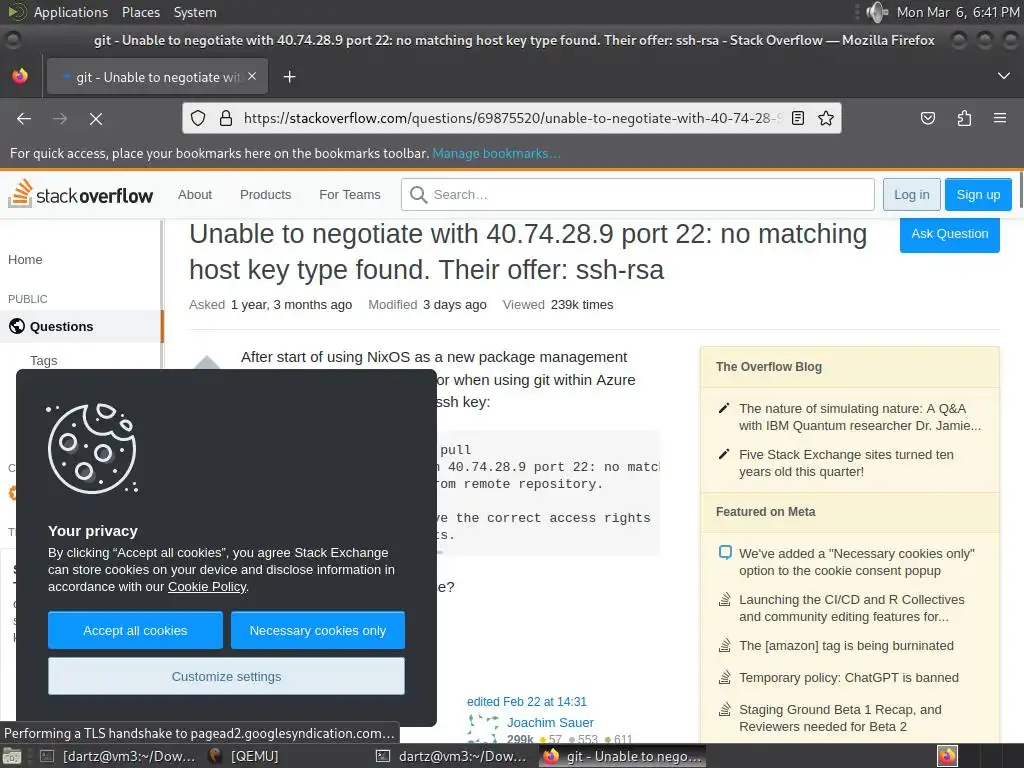This screenshot has height=768, width=1024.
Task: Open the Firefox hamburger menu
Action: 1000,118
